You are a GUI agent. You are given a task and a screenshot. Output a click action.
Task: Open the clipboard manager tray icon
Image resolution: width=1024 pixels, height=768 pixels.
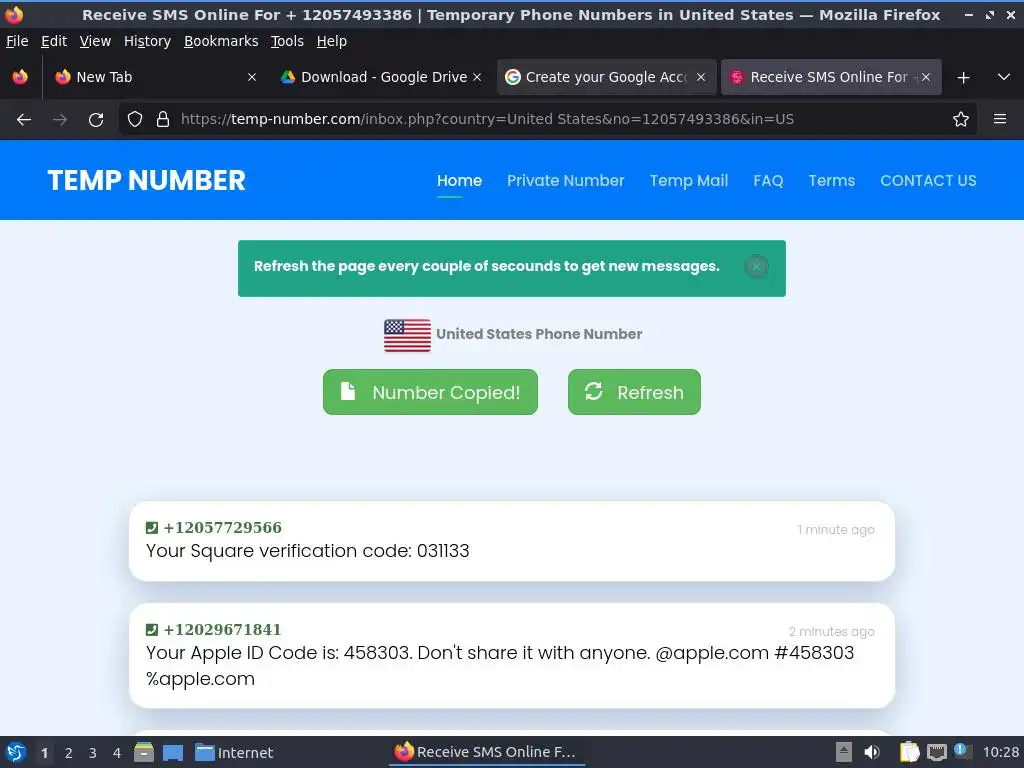(909, 752)
